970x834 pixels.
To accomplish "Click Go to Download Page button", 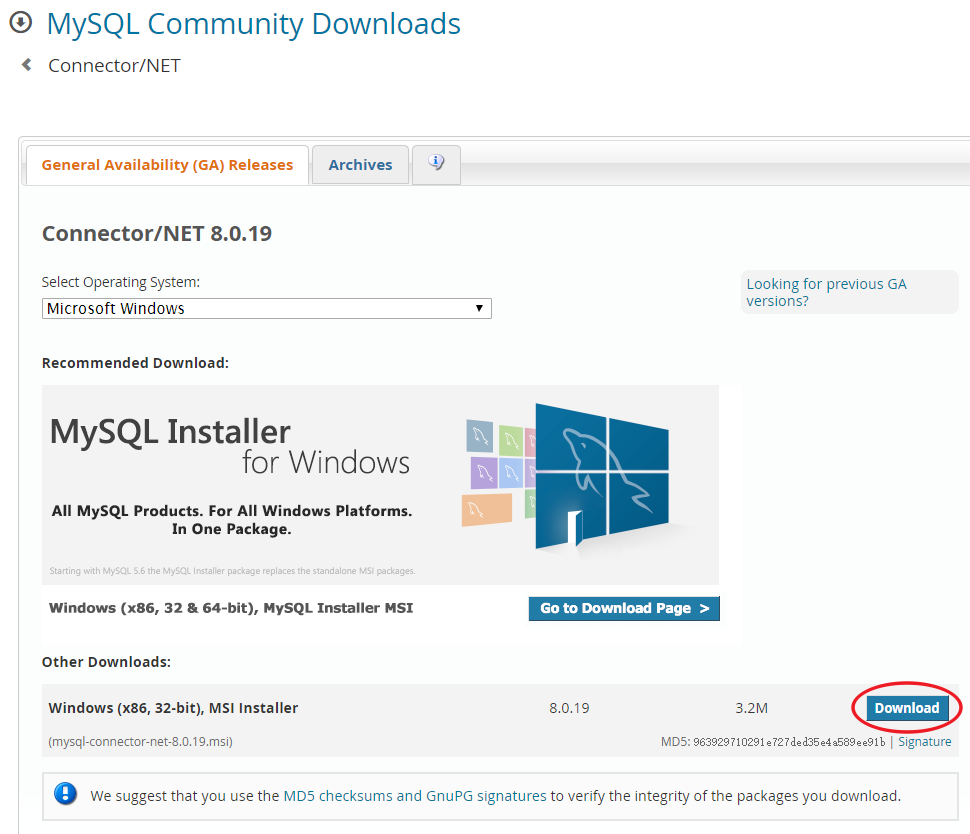I will 624,608.
